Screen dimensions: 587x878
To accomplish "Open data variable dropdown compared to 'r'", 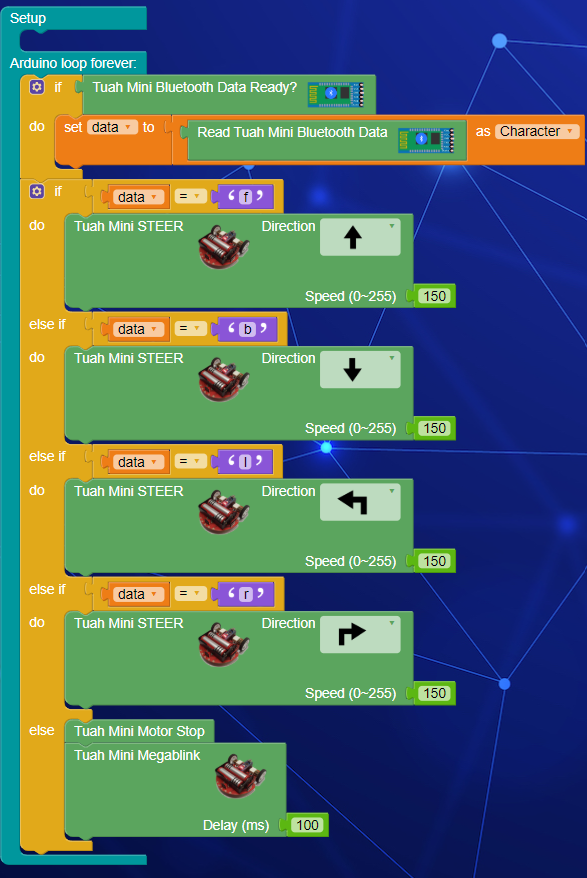I will pyautogui.click(x=139, y=594).
